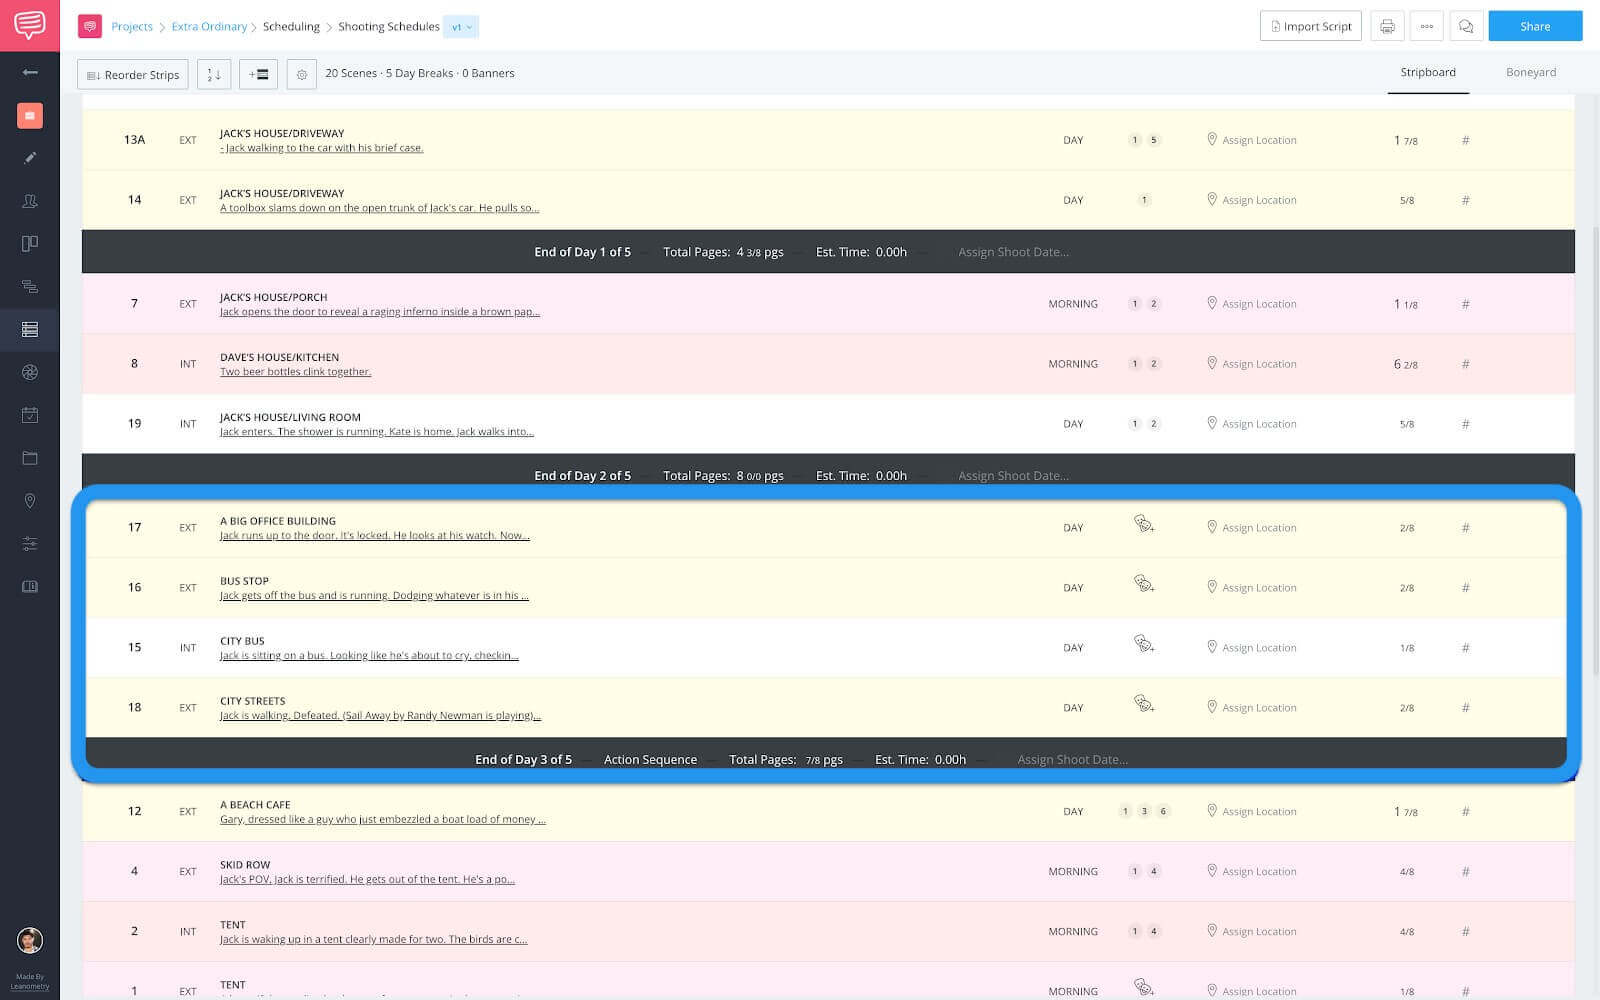Open the sliders settings sidebar icon
This screenshot has height=1000, width=1600.
pos(30,544)
